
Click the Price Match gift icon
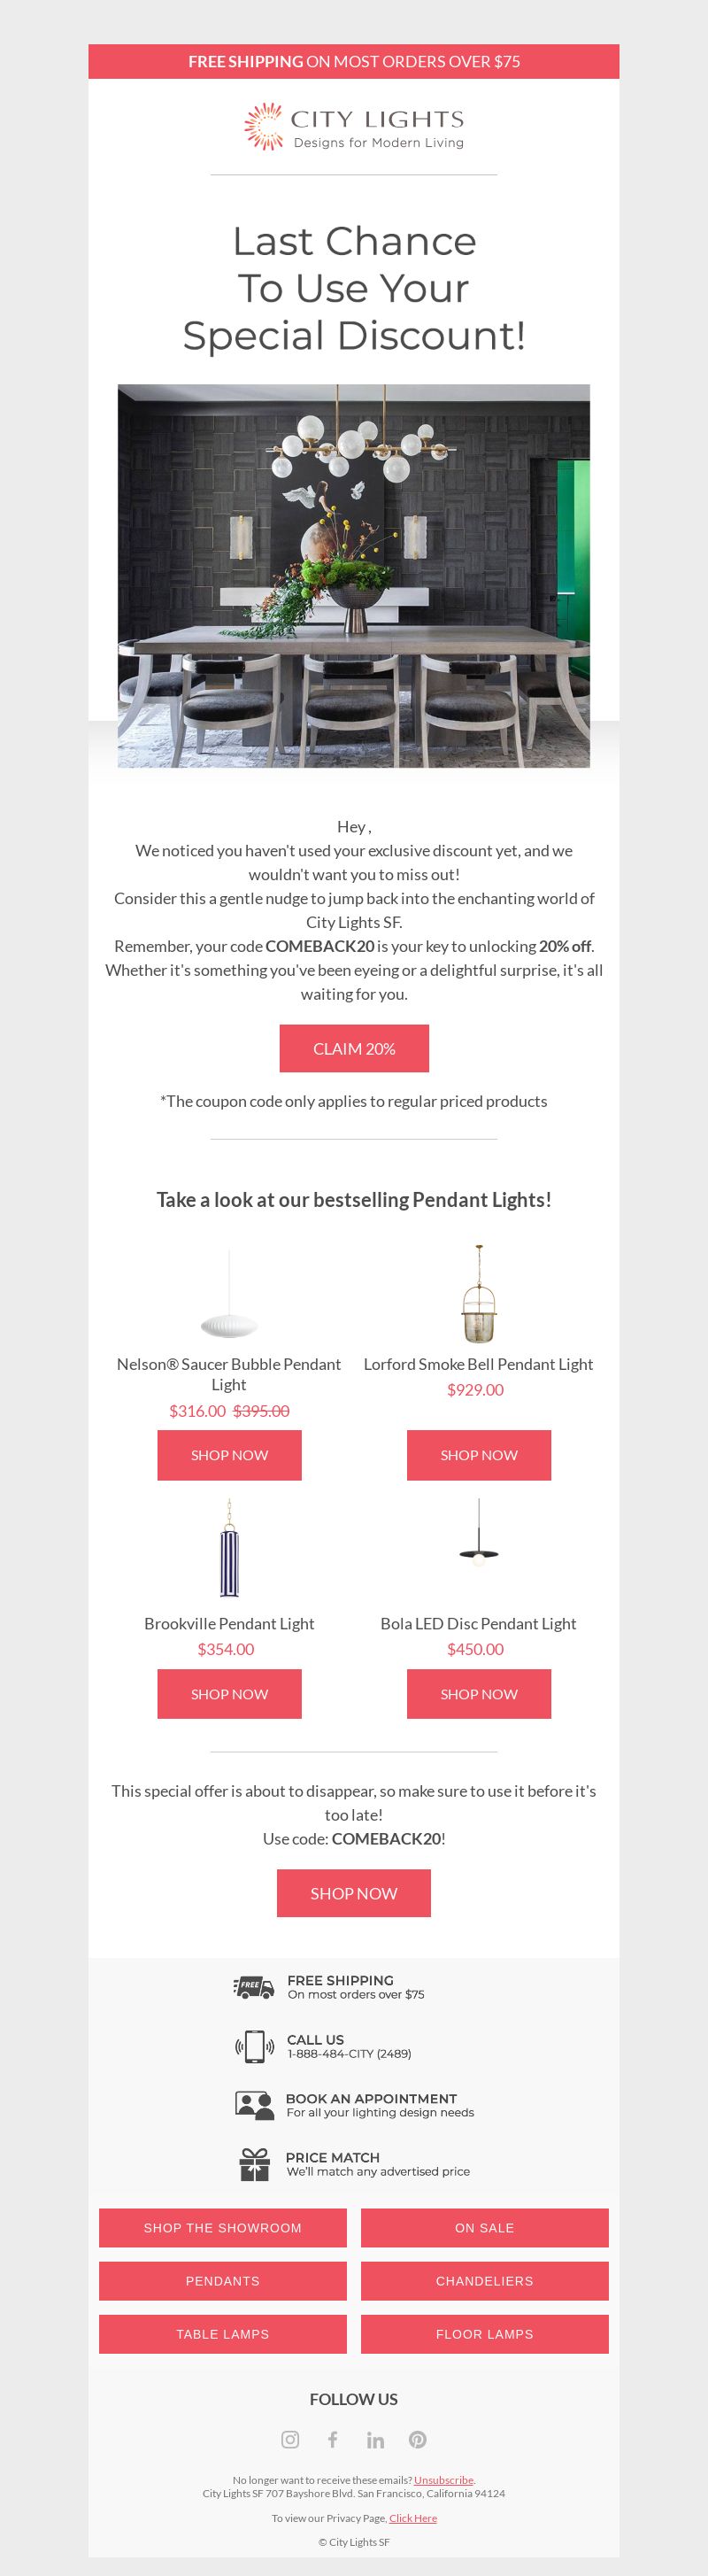tap(254, 2164)
